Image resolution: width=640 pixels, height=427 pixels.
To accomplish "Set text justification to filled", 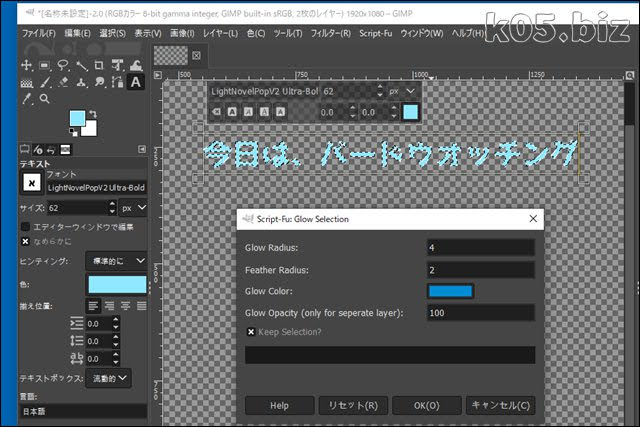I will coord(141,306).
